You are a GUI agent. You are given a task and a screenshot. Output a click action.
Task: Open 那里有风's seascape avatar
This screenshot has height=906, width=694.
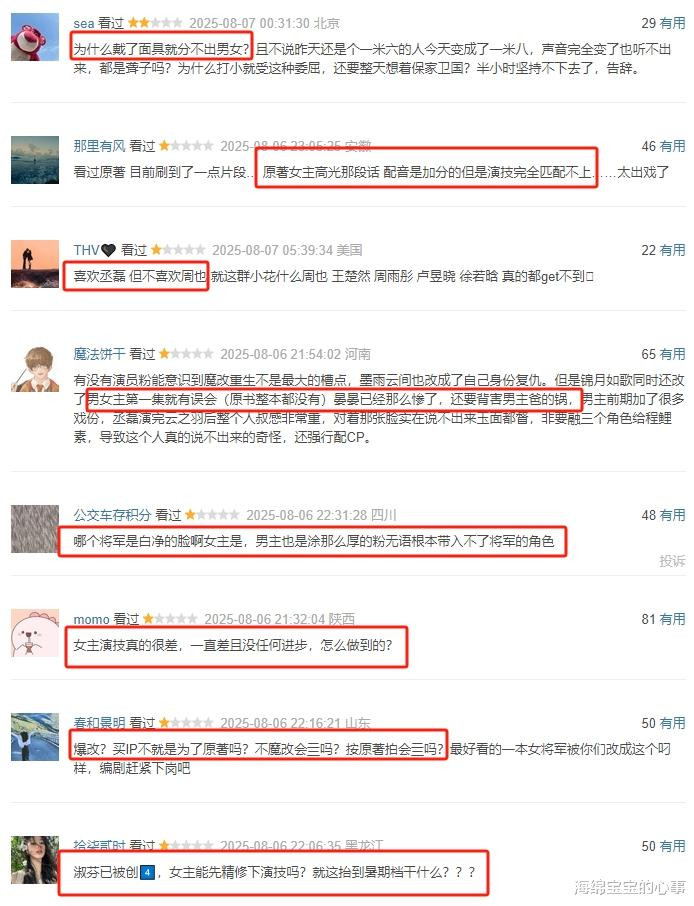click(35, 160)
